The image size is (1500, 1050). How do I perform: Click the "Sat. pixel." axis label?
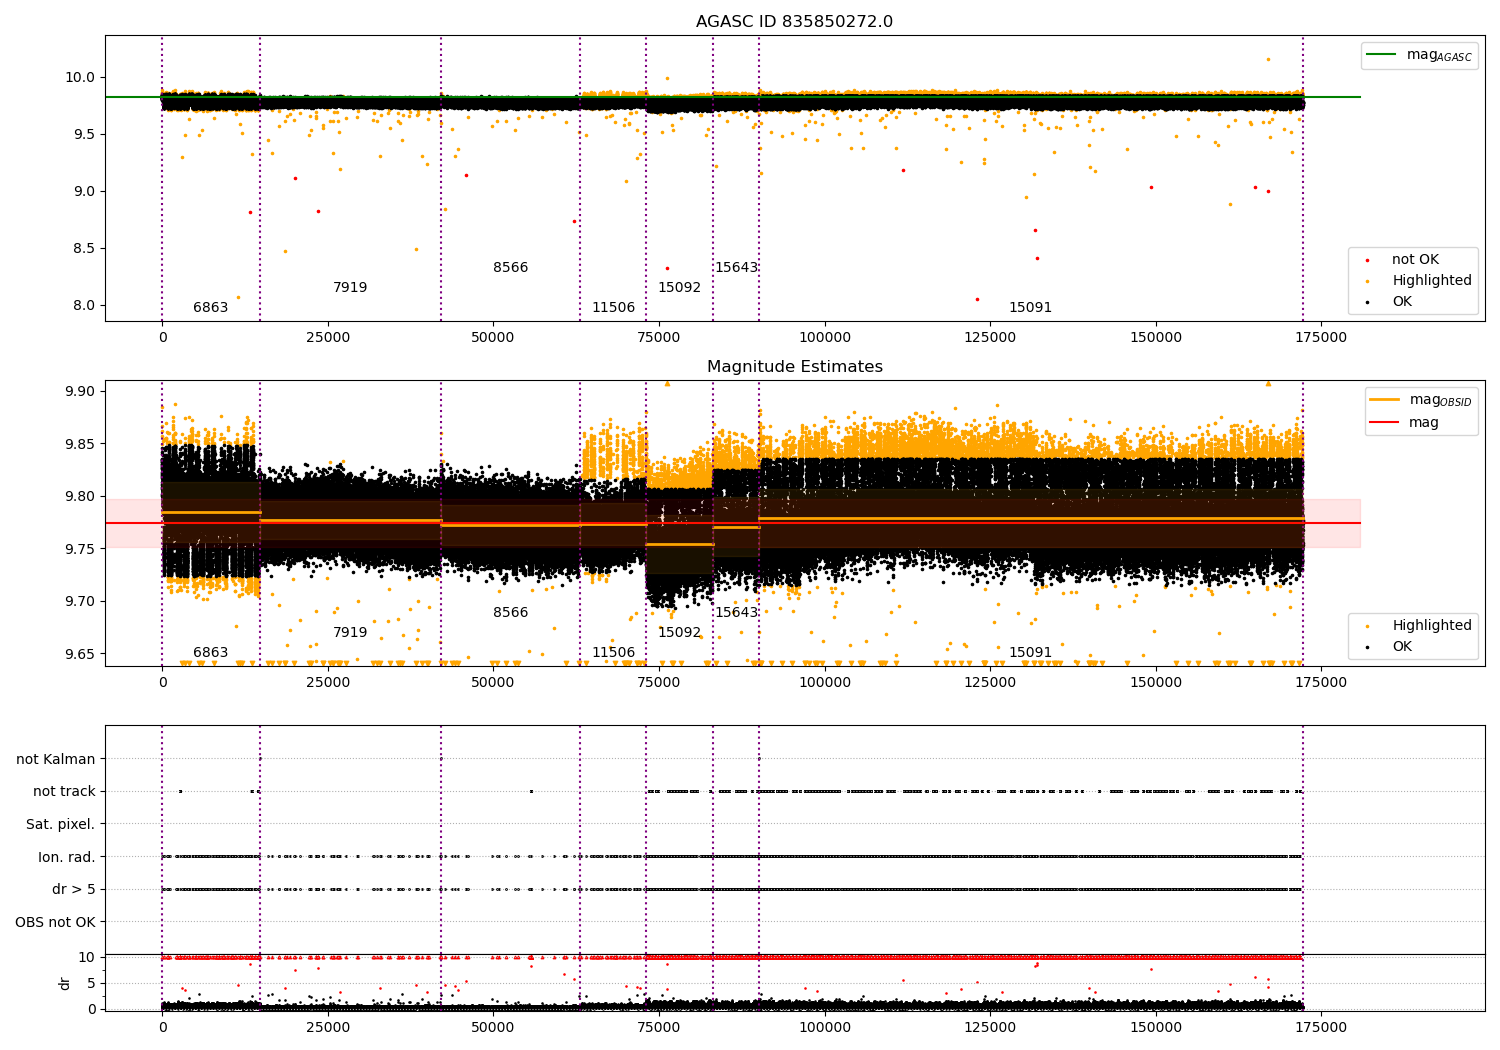point(61,825)
